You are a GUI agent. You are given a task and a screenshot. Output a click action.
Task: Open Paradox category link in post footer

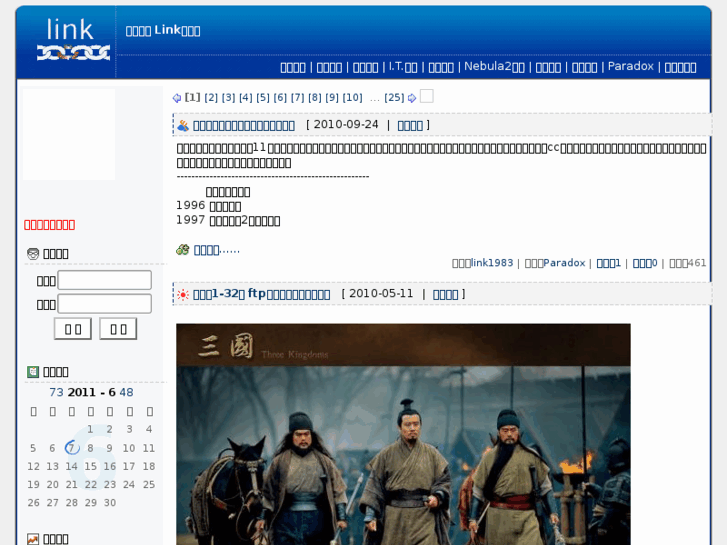coord(564,263)
